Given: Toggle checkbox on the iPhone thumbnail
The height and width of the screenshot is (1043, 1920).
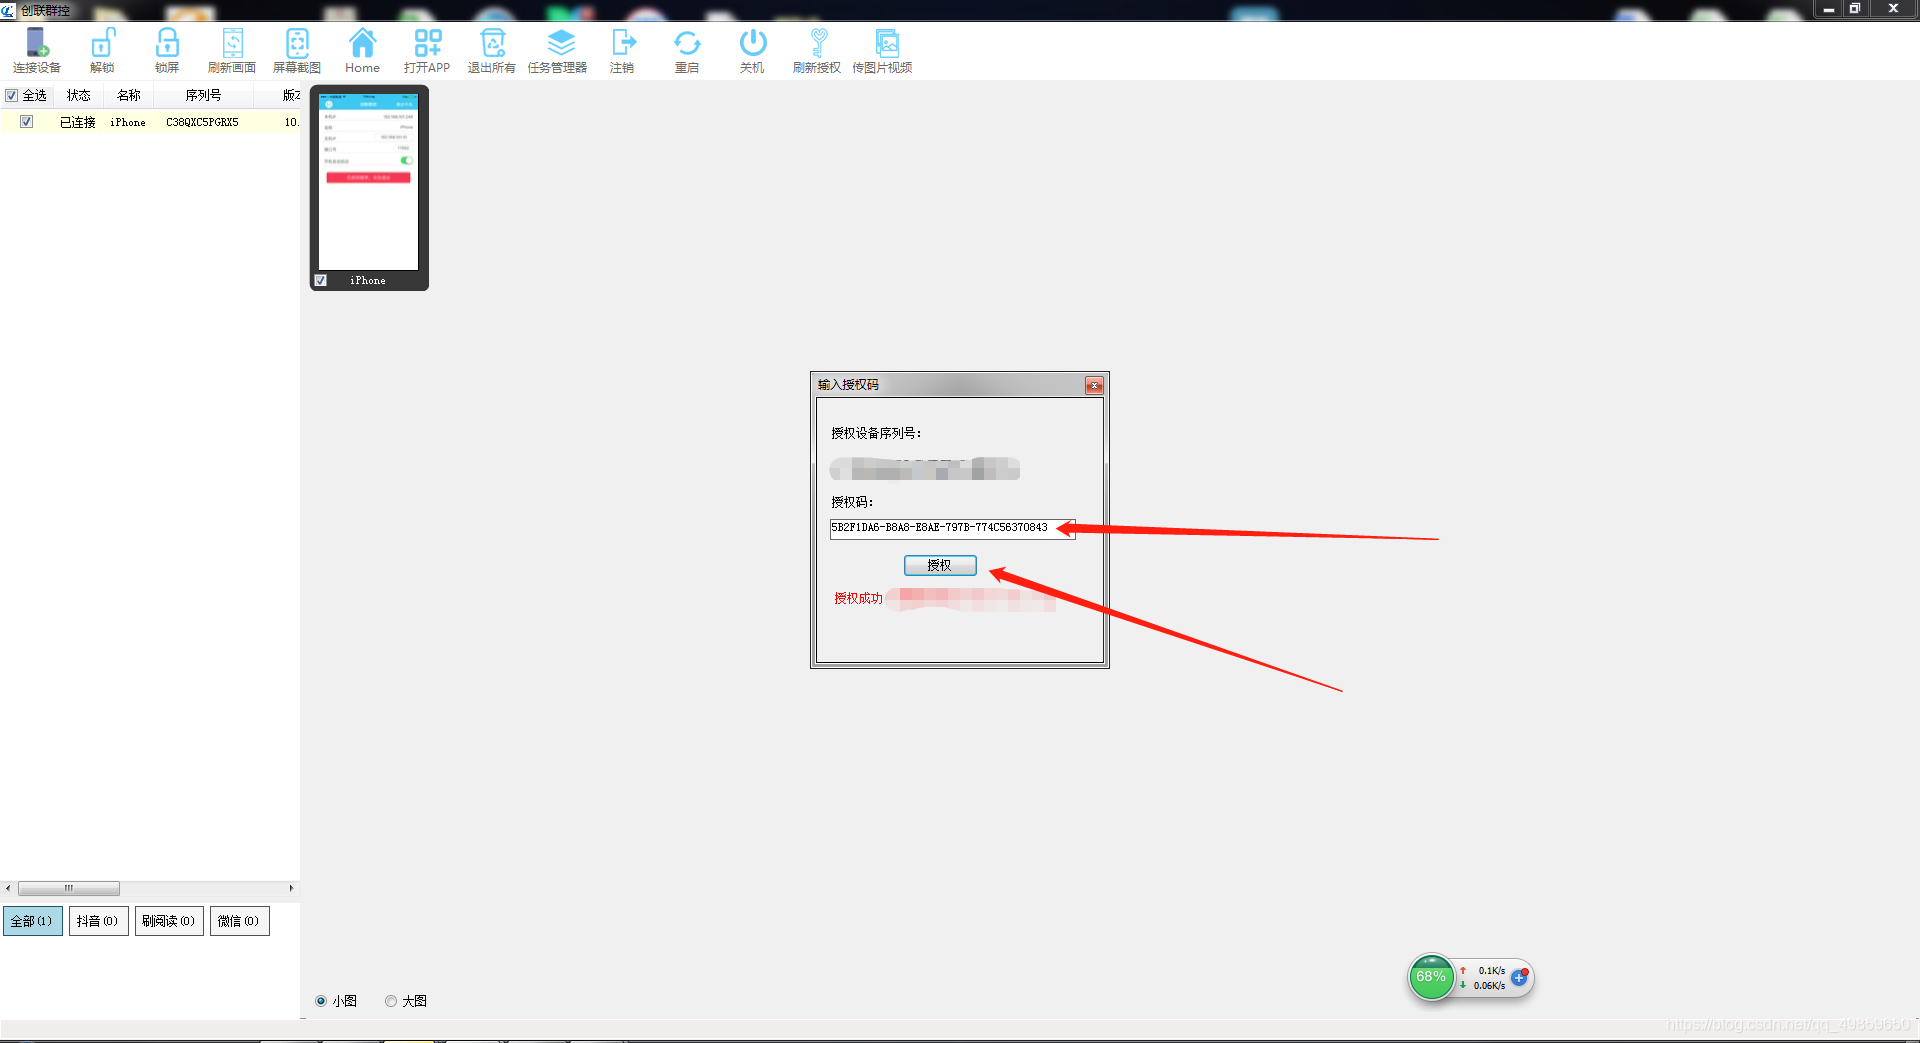Looking at the screenshot, I should [x=321, y=281].
